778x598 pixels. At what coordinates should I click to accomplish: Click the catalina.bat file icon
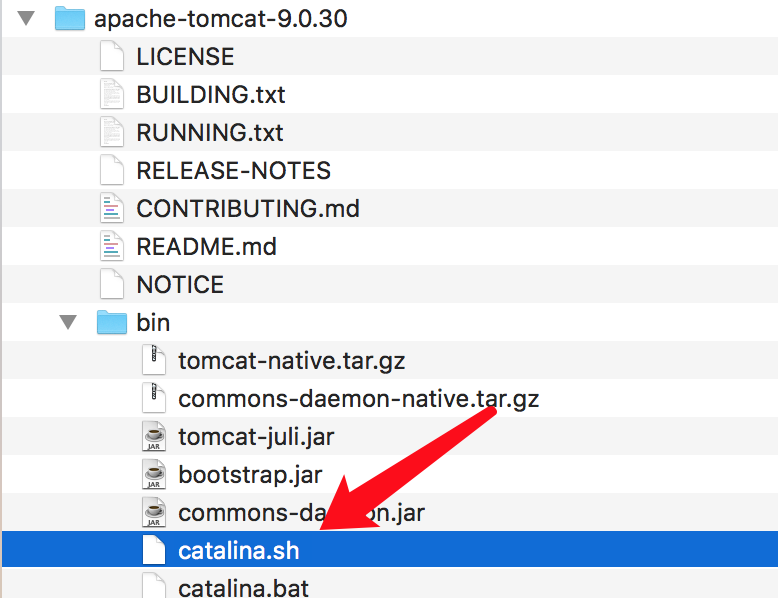pos(154,586)
